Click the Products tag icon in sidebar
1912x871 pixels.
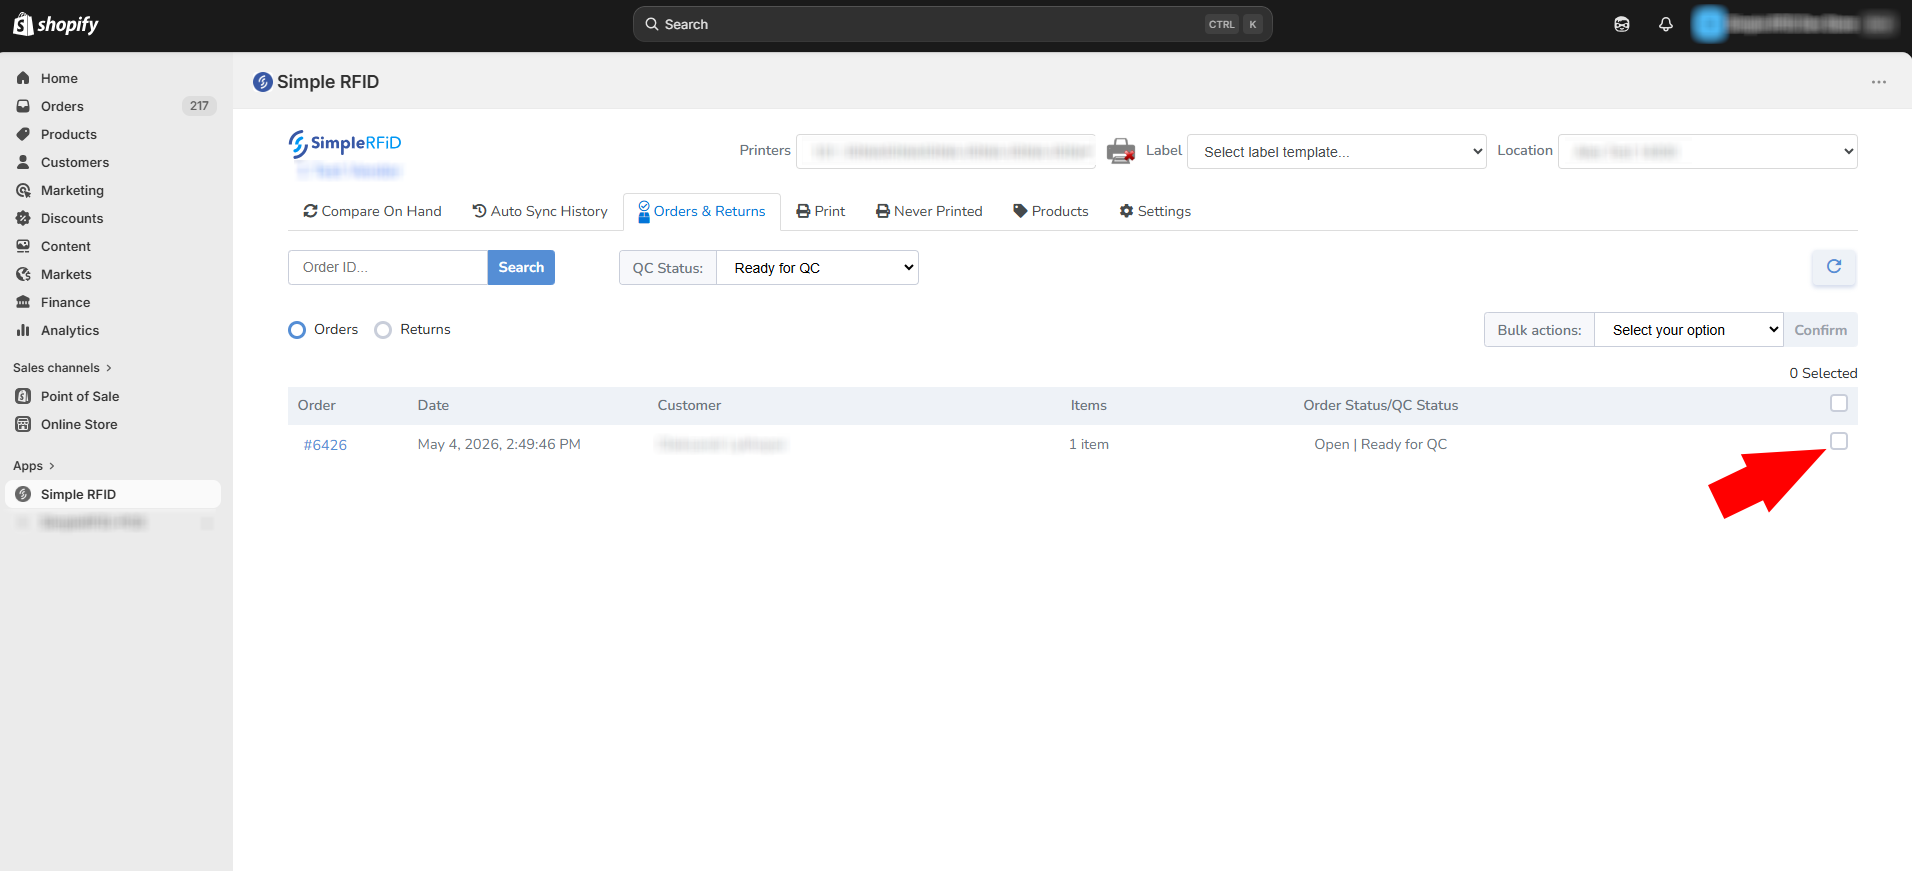[x=23, y=134]
